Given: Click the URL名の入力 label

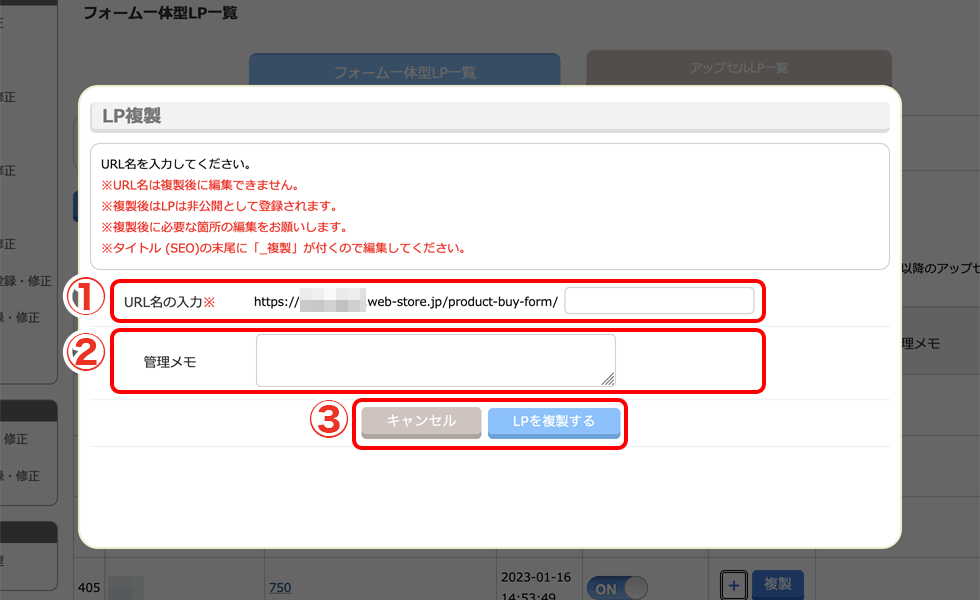Looking at the screenshot, I should (x=169, y=302).
